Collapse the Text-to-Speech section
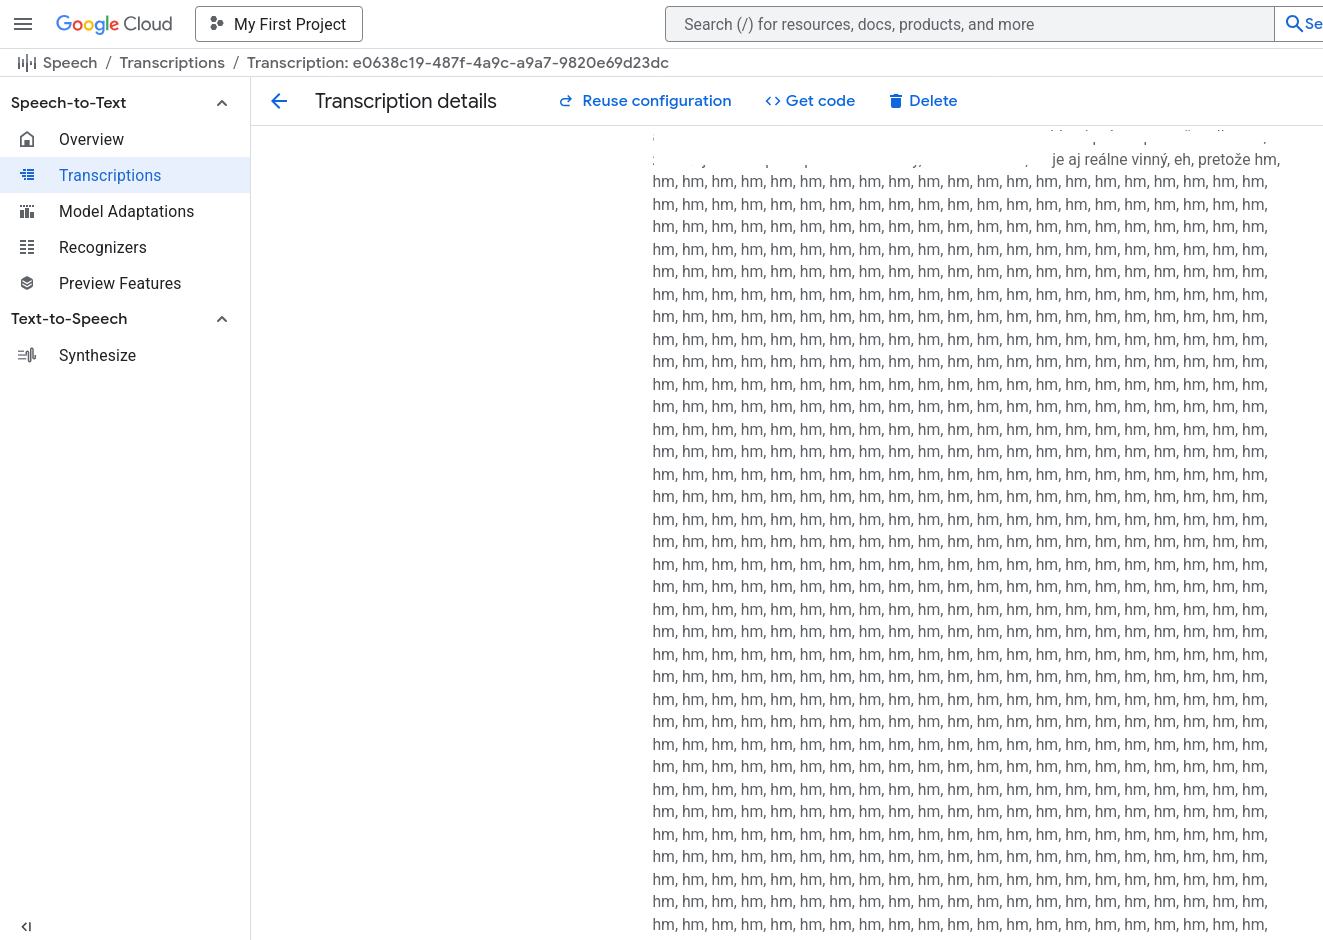The width and height of the screenshot is (1323, 940). pyautogui.click(x=222, y=319)
